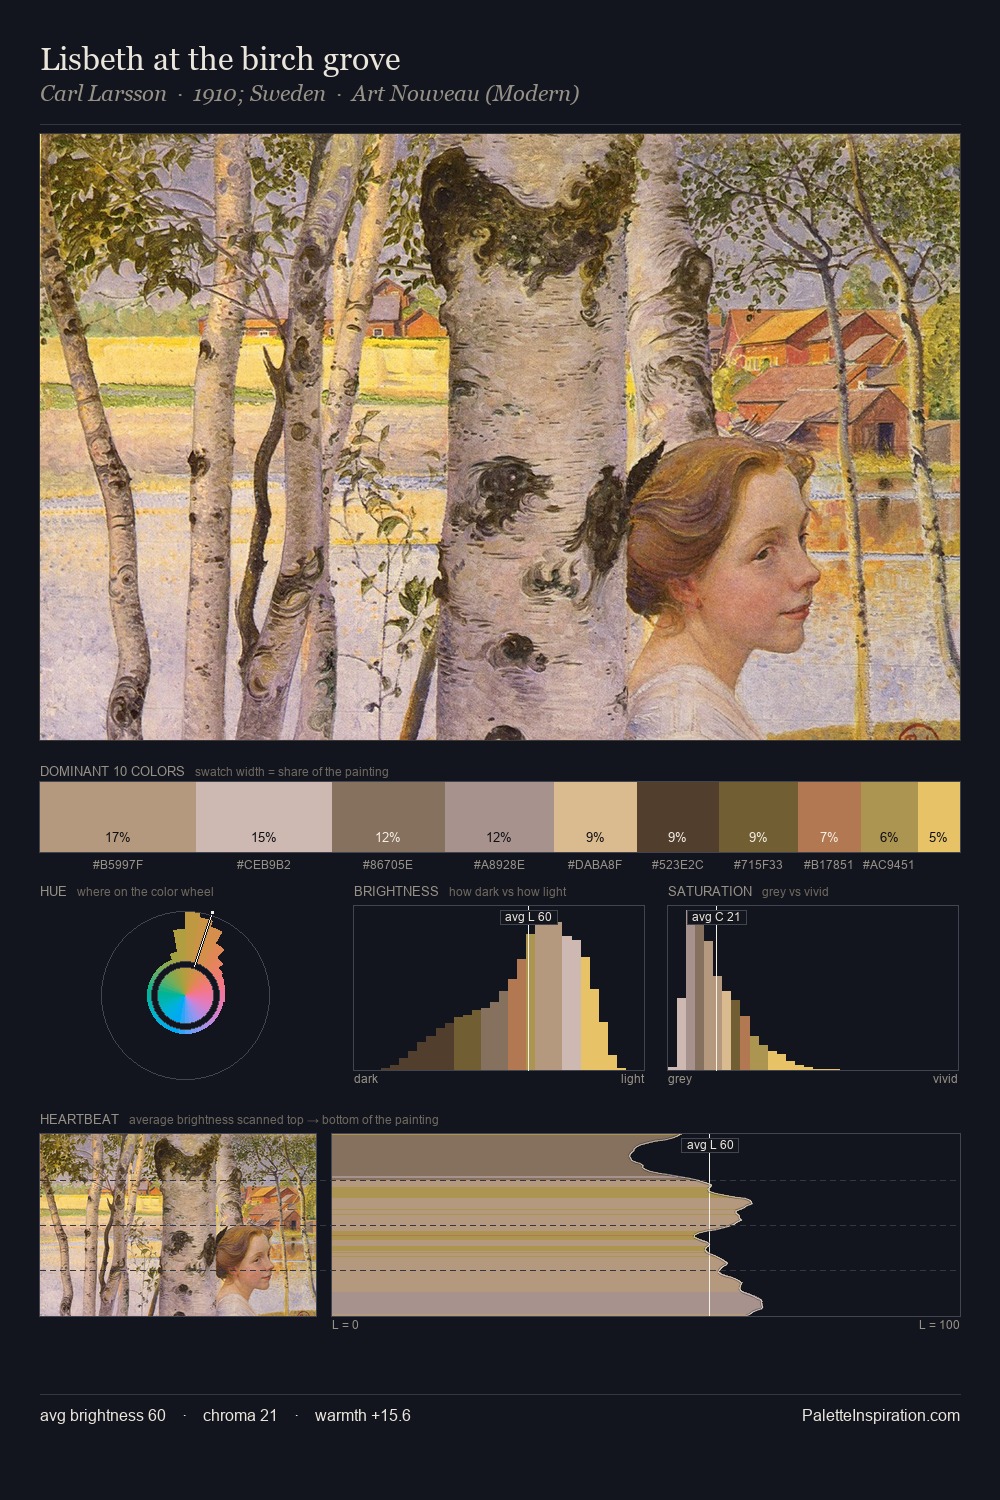Click 'swatch width = share of the painting'
The height and width of the screenshot is (1500, 1000).
292,771
